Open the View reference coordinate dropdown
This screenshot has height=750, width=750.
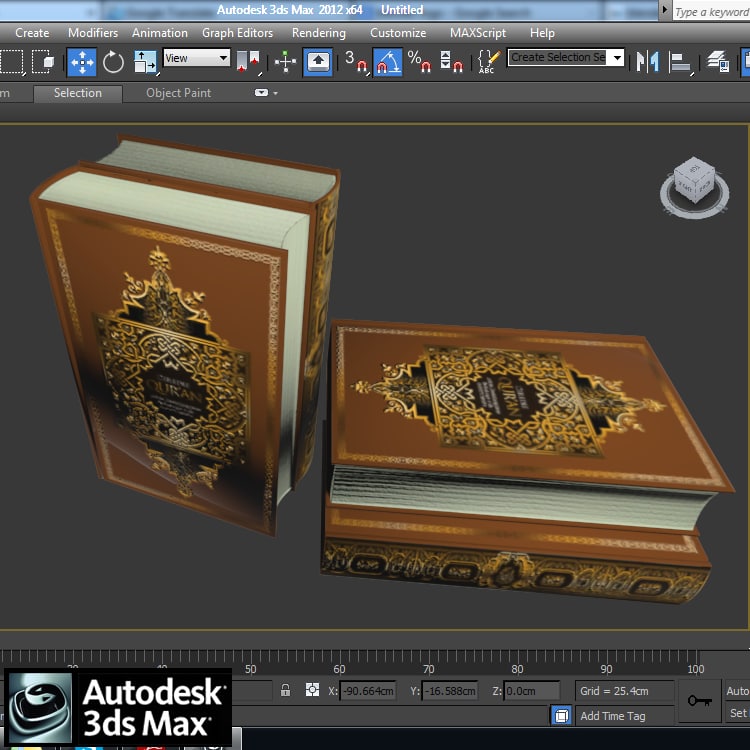click(197, 58)
